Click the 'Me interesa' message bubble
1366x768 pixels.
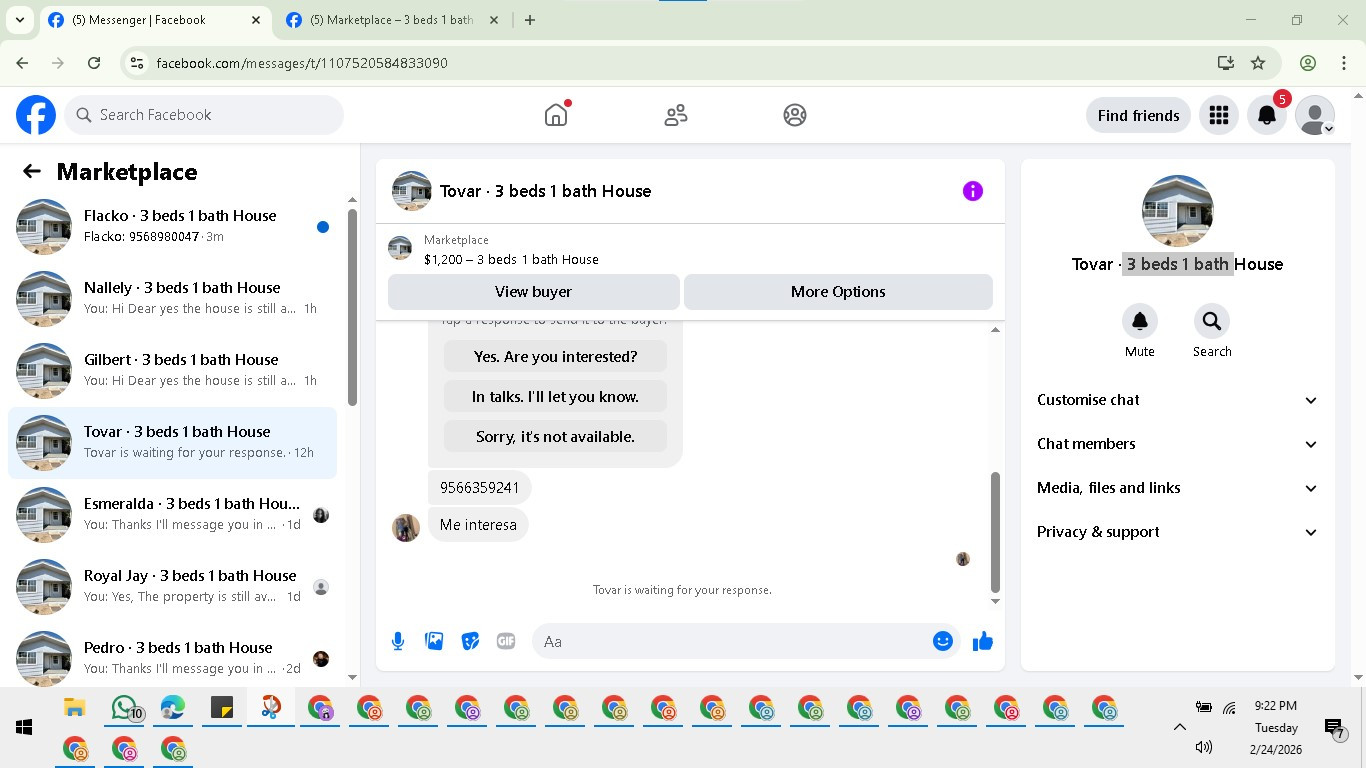tap(478, 525)
